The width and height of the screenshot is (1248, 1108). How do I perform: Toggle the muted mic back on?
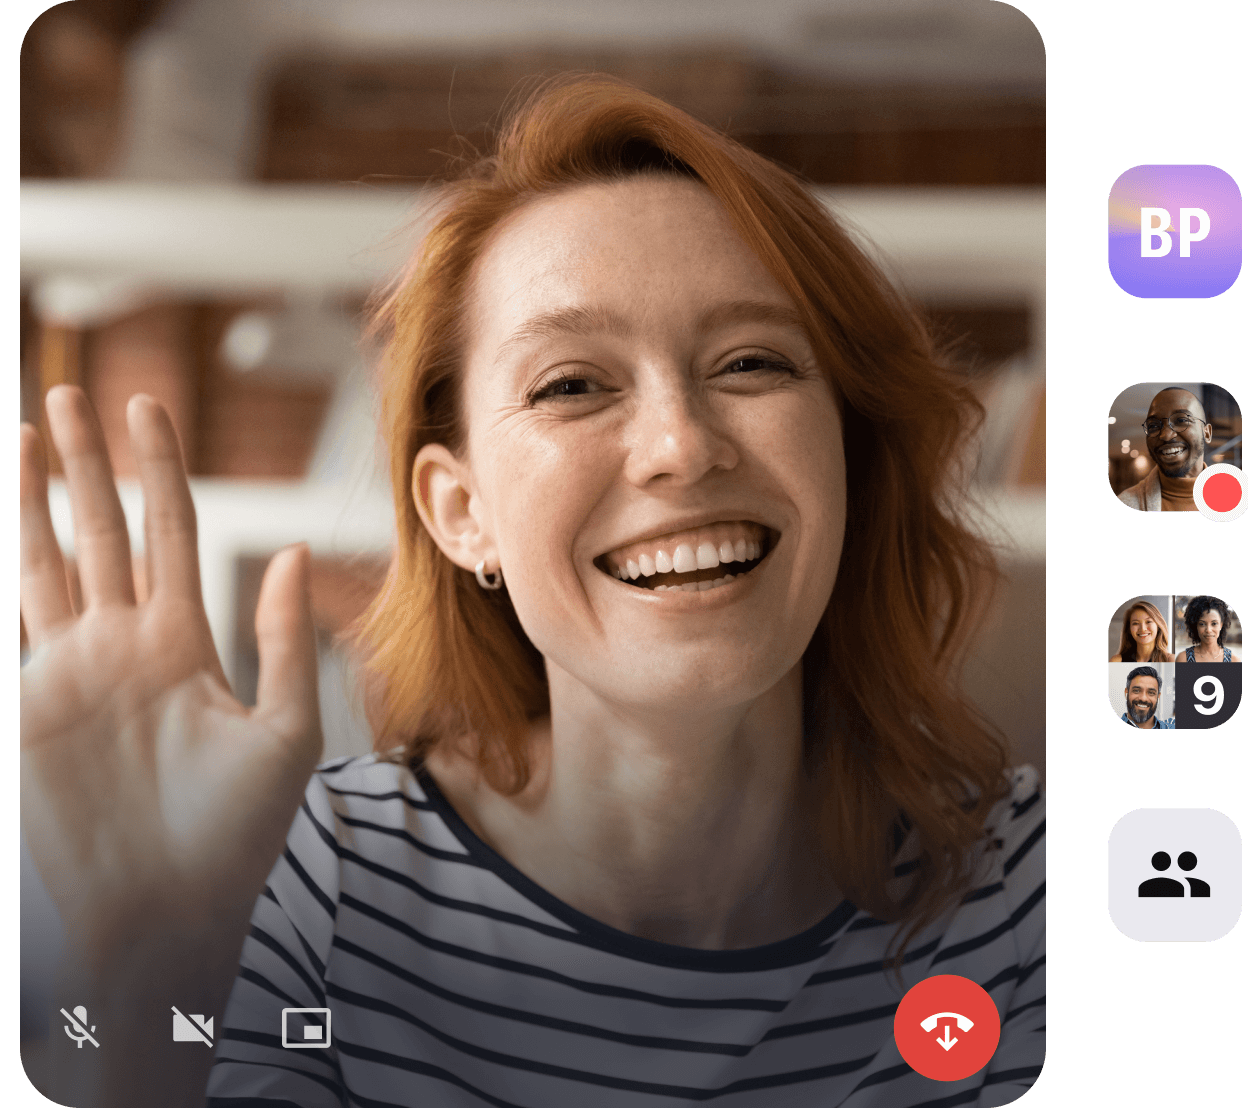[80, 1028]
